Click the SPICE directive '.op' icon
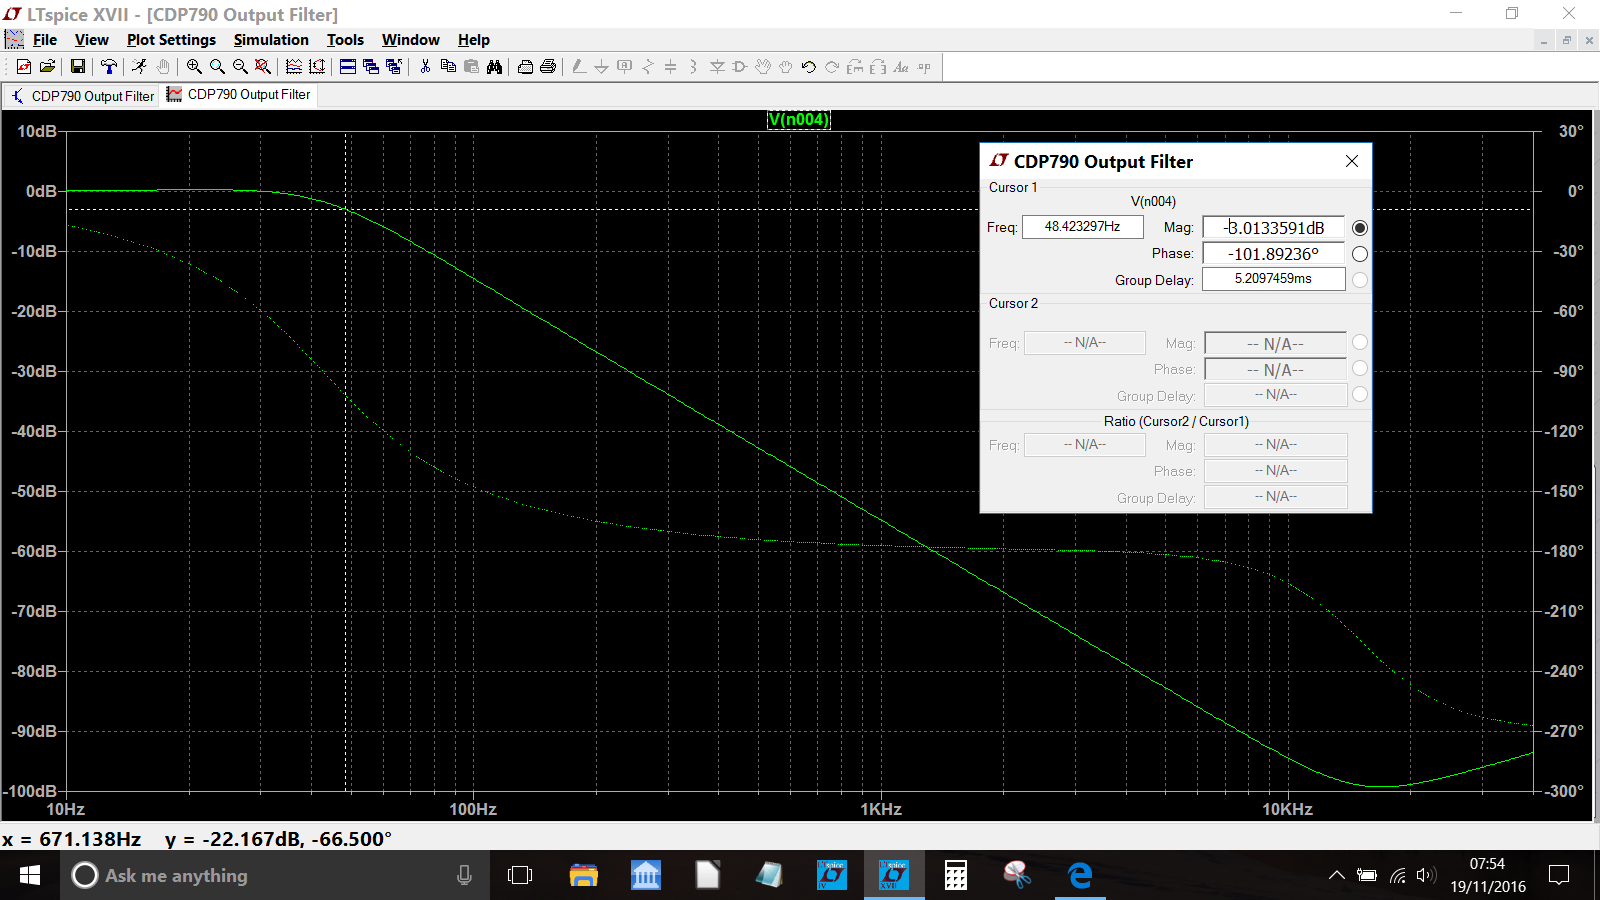This screenshot has width=1600, height=900. [x=924, y=67]
